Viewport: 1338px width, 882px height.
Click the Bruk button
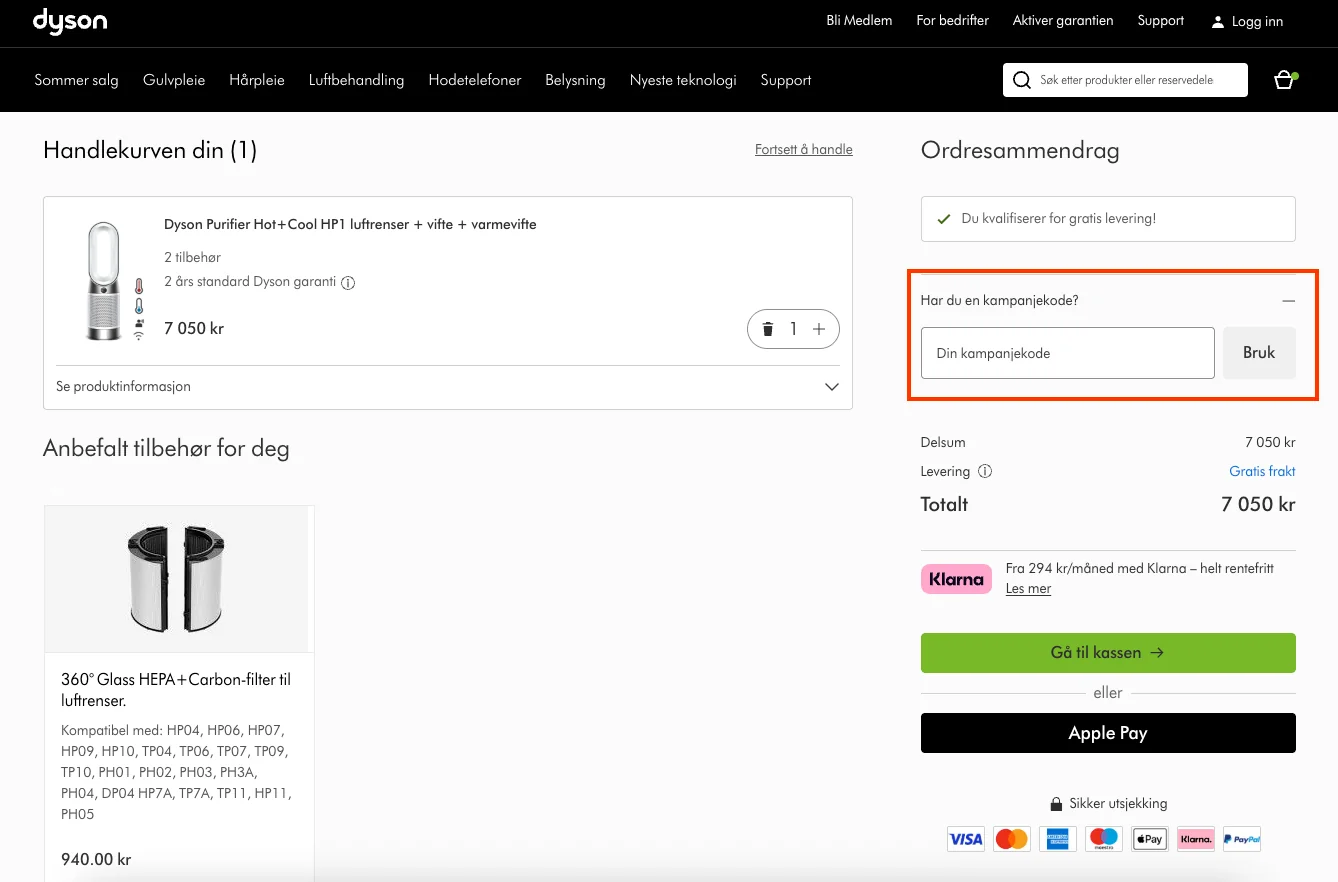(x=1259, y=353)
